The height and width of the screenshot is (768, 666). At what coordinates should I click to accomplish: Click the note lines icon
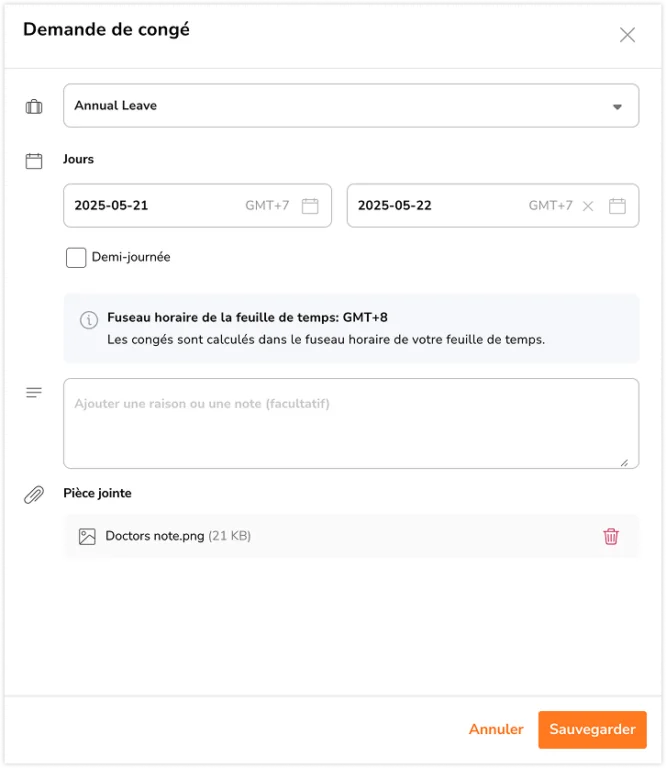(x=34, y=393)
